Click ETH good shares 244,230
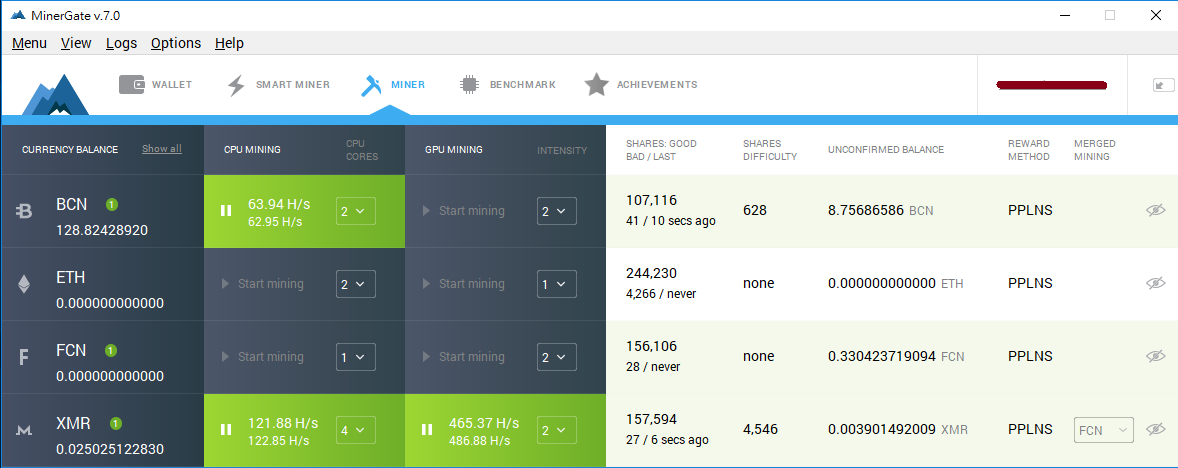The height and width of the screenshot is (468, 1178). click(651, 273)
